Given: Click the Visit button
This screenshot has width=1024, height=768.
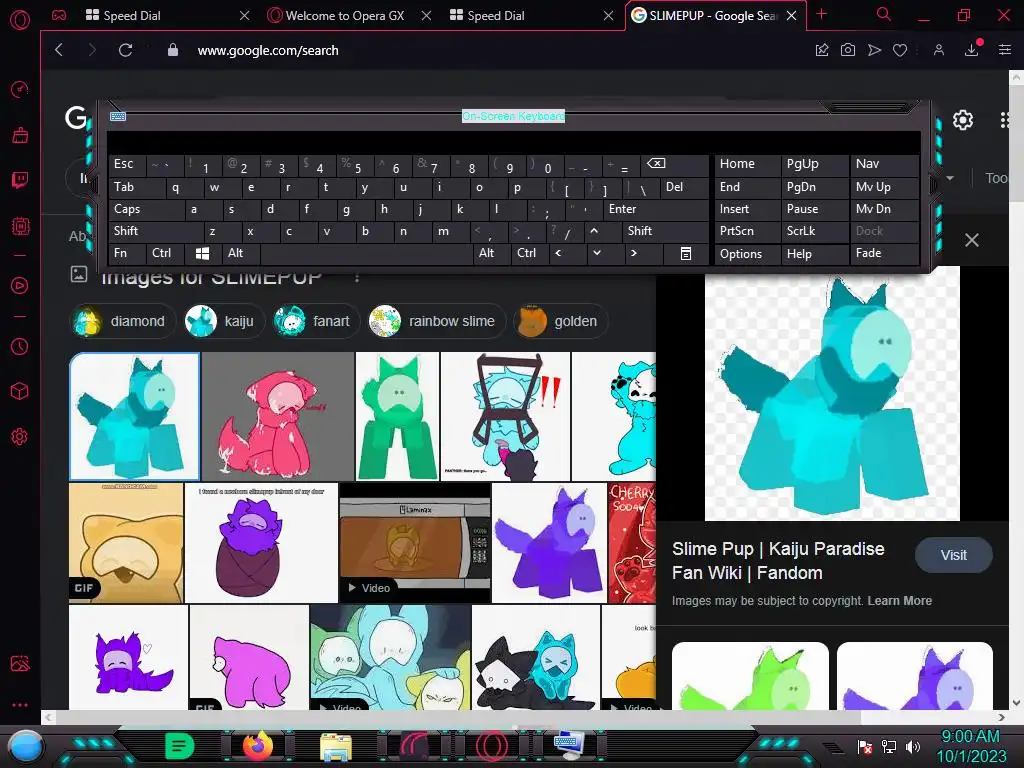Looking at the screenshot, I should tap(953, 555).
